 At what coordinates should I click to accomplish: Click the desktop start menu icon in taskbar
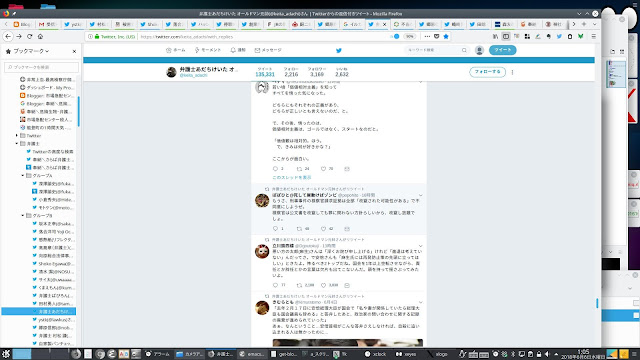6,354
